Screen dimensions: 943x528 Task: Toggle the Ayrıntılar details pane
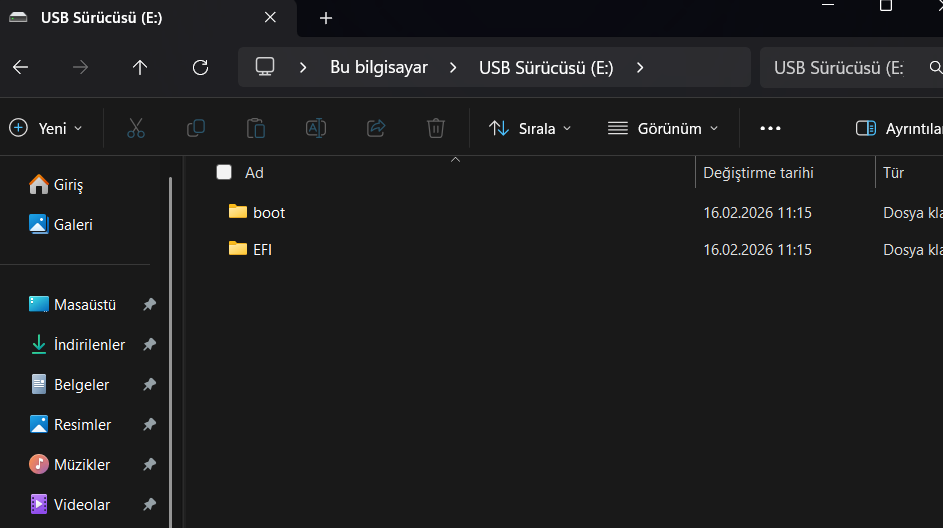pyautogui.click(x=897, y=128)
